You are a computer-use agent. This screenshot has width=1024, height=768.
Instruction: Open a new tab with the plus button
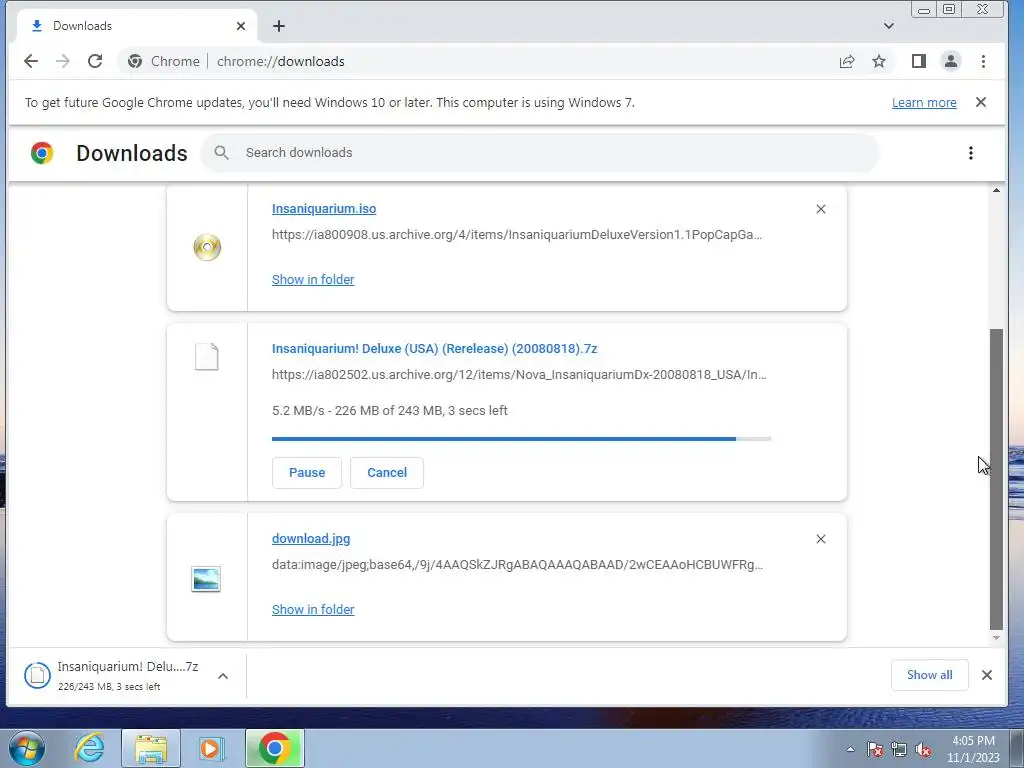click(x=279, y=26)
